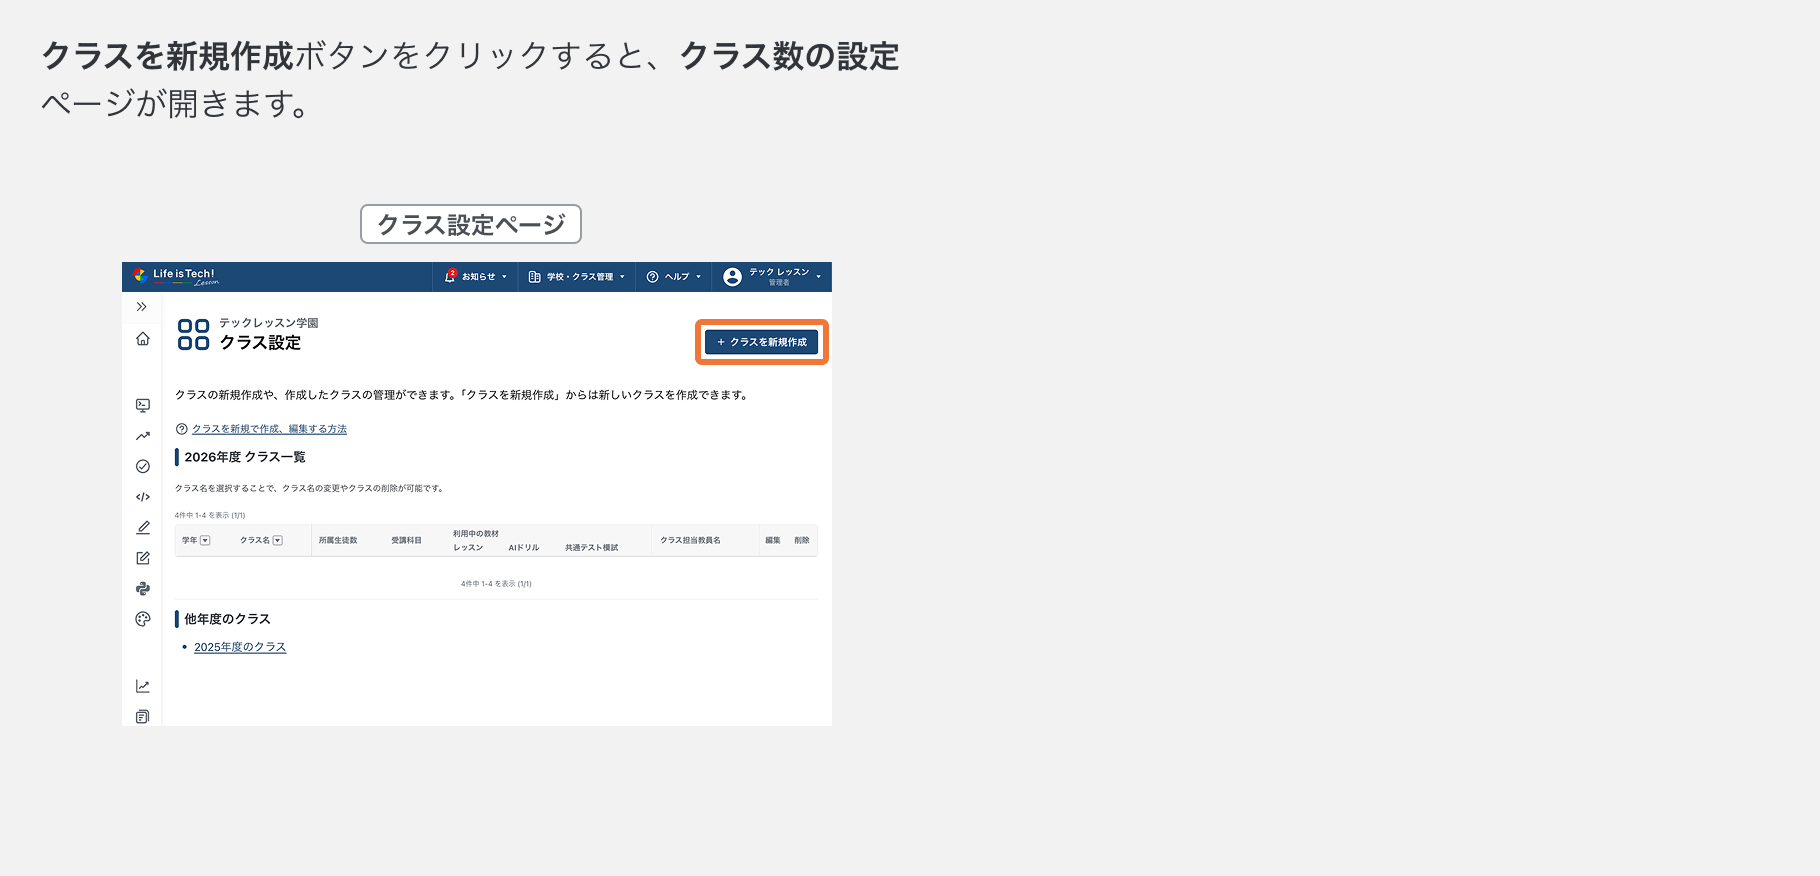Click the 受講科目 column header
This screenshot has height=876, width=1820.
click(406, 540)
